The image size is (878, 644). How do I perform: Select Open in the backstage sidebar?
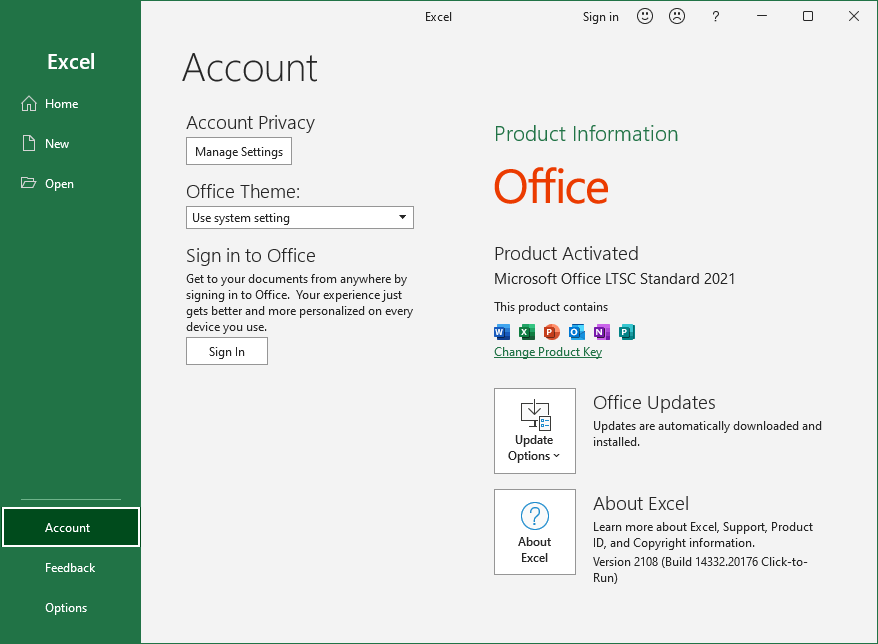click(71, 183)
